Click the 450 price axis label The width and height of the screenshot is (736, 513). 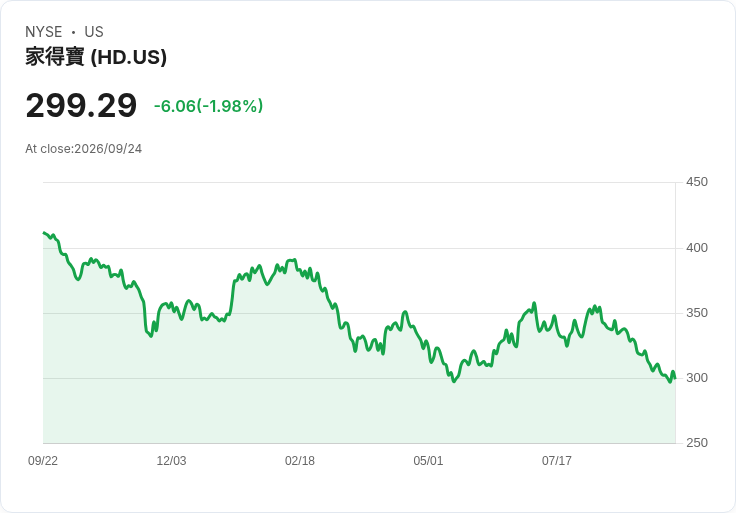[x=697, y=182]
